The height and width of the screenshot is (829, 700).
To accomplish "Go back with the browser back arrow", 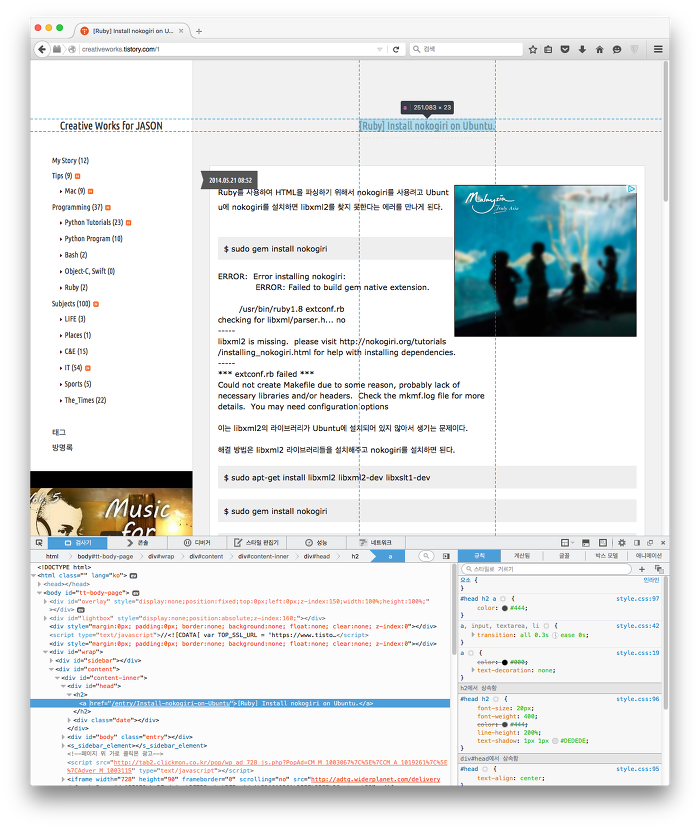I will tap(42, 49).
